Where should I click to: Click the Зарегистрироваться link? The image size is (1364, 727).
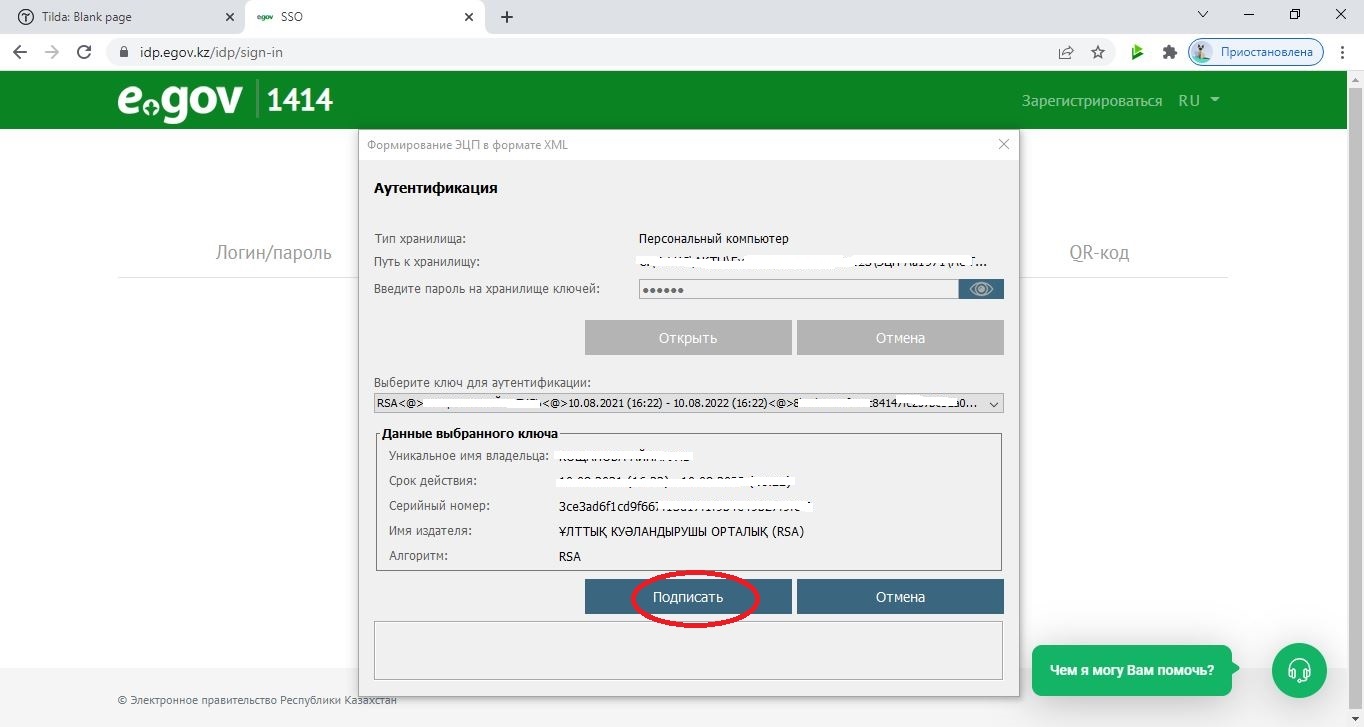[x=1092, y=101]
